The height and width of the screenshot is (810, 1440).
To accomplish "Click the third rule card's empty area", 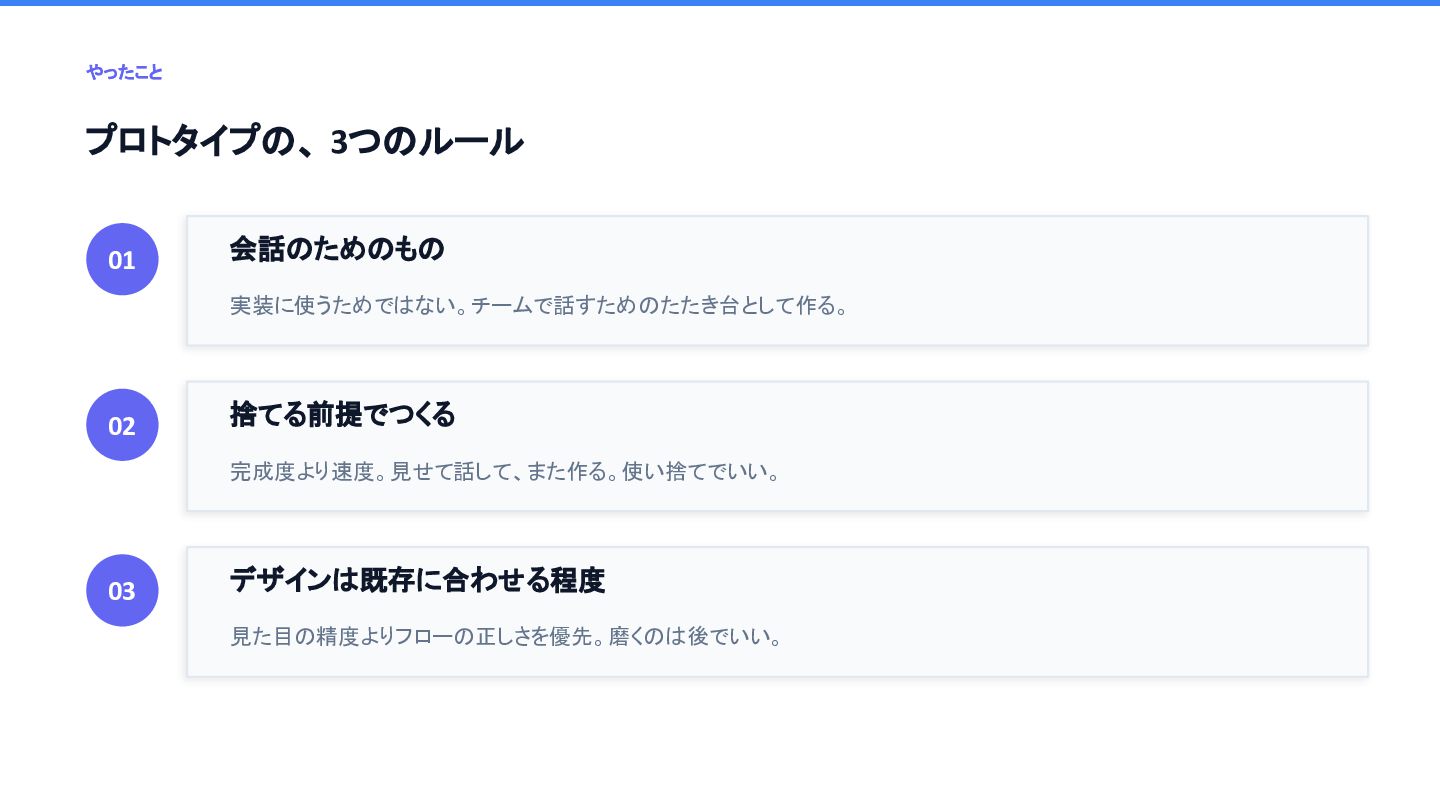I will tap(1000, 611).
